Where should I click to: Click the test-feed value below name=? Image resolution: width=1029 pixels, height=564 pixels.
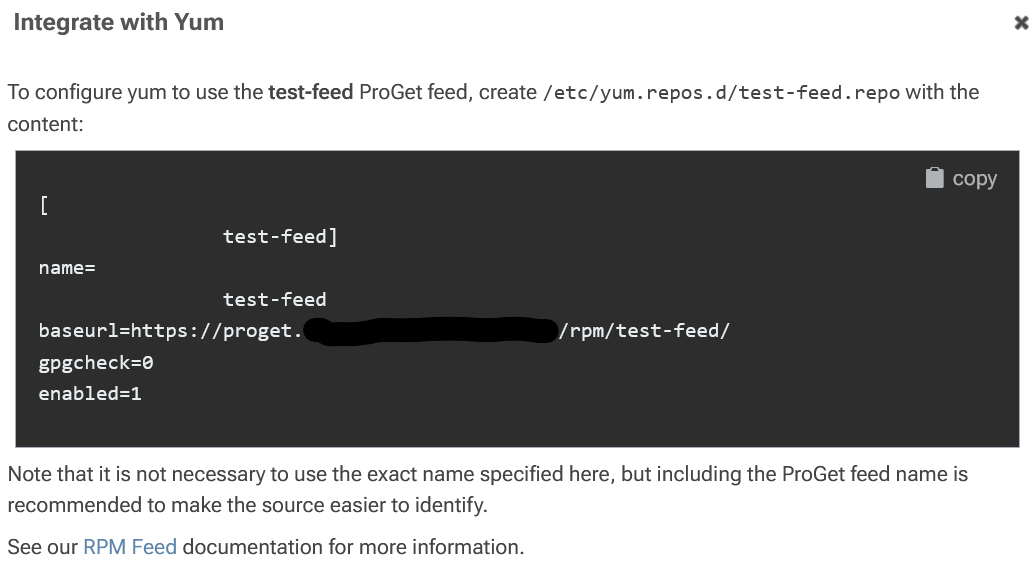point(274,299)
